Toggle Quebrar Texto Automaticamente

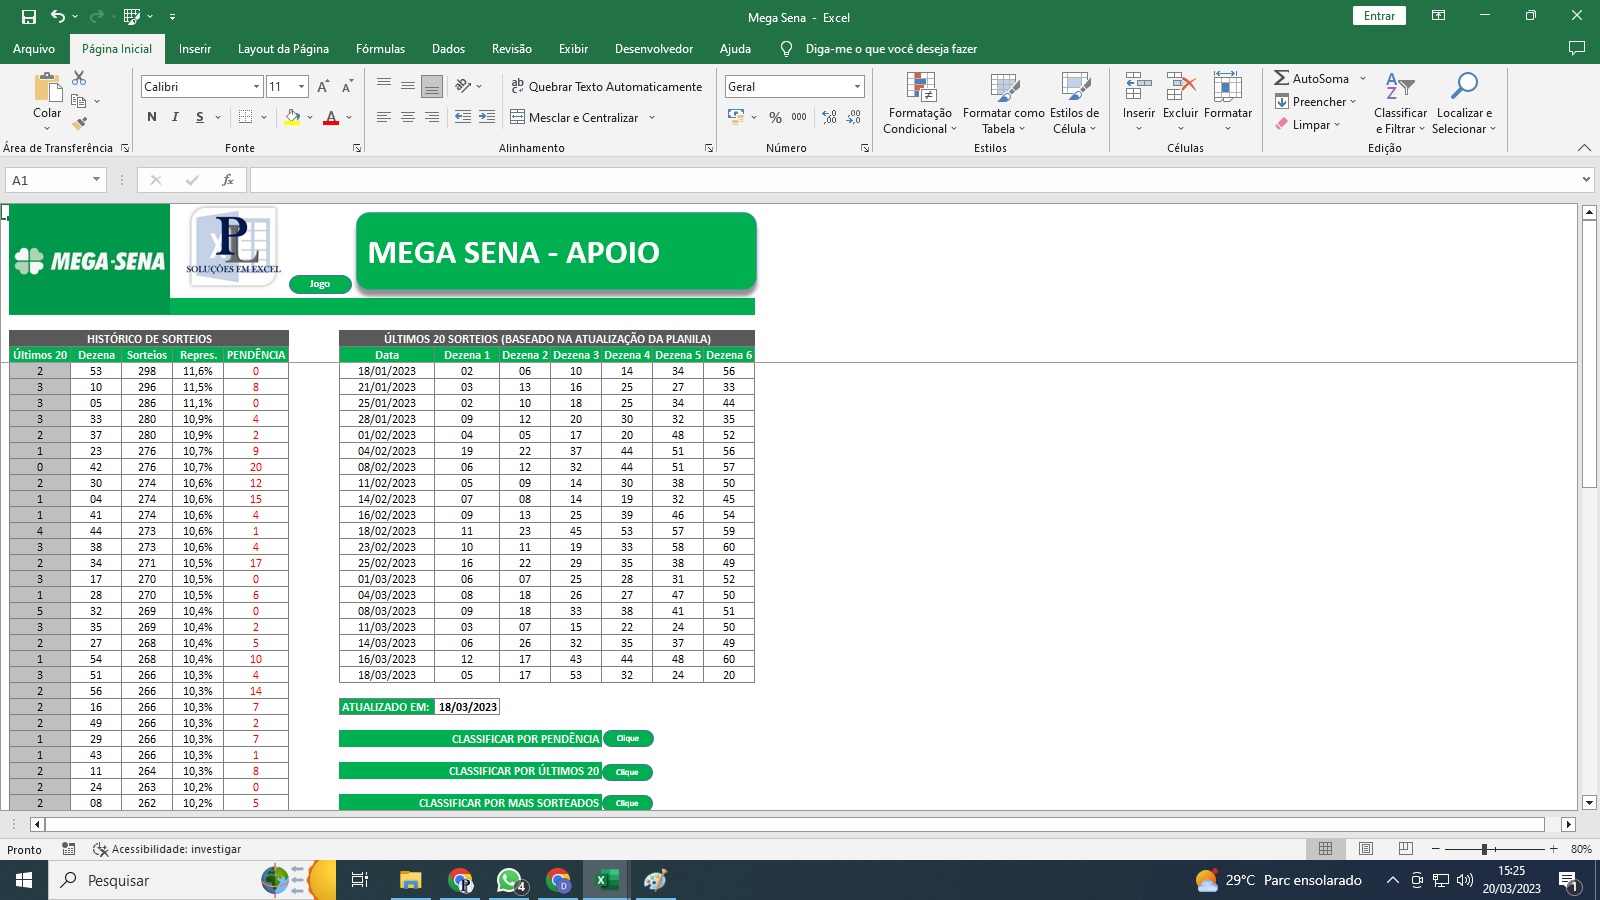coord(606,87)
